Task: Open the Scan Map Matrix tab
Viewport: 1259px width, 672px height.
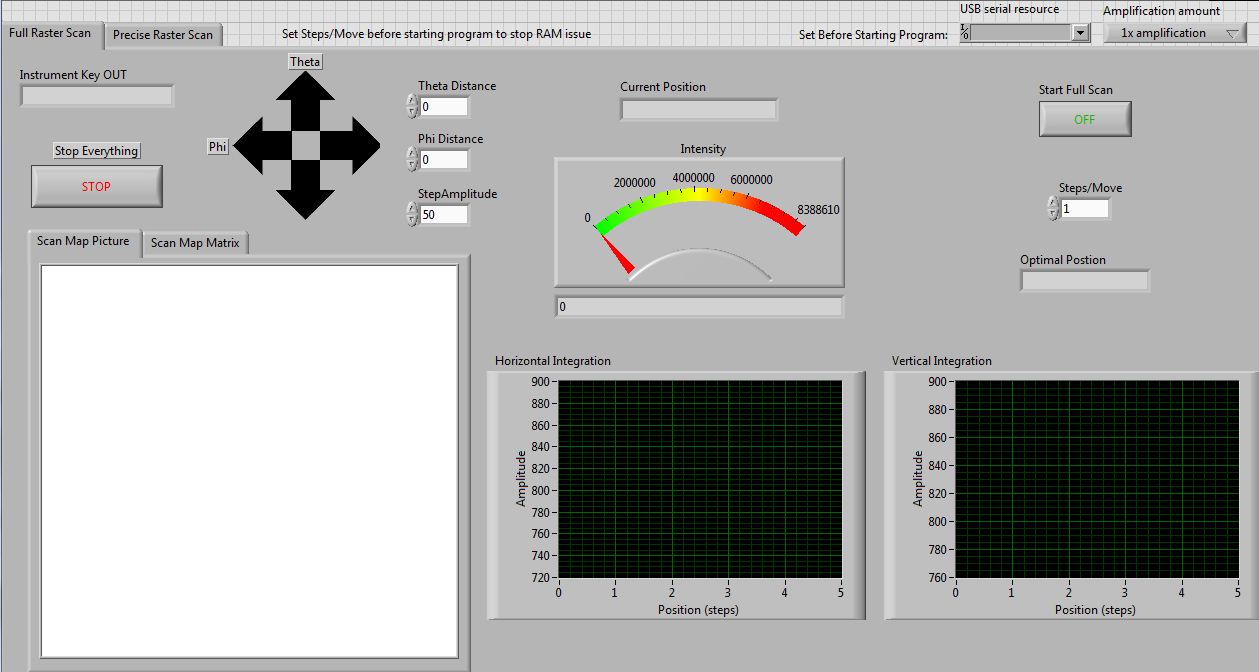Action: tap(195, 243)
